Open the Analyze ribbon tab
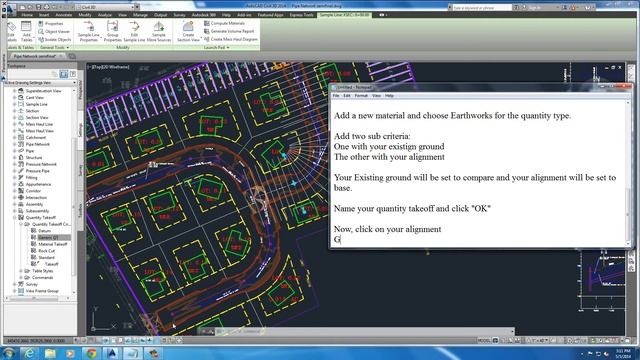The width and height of the screenshot is (640, 360). tap(105, 15)
